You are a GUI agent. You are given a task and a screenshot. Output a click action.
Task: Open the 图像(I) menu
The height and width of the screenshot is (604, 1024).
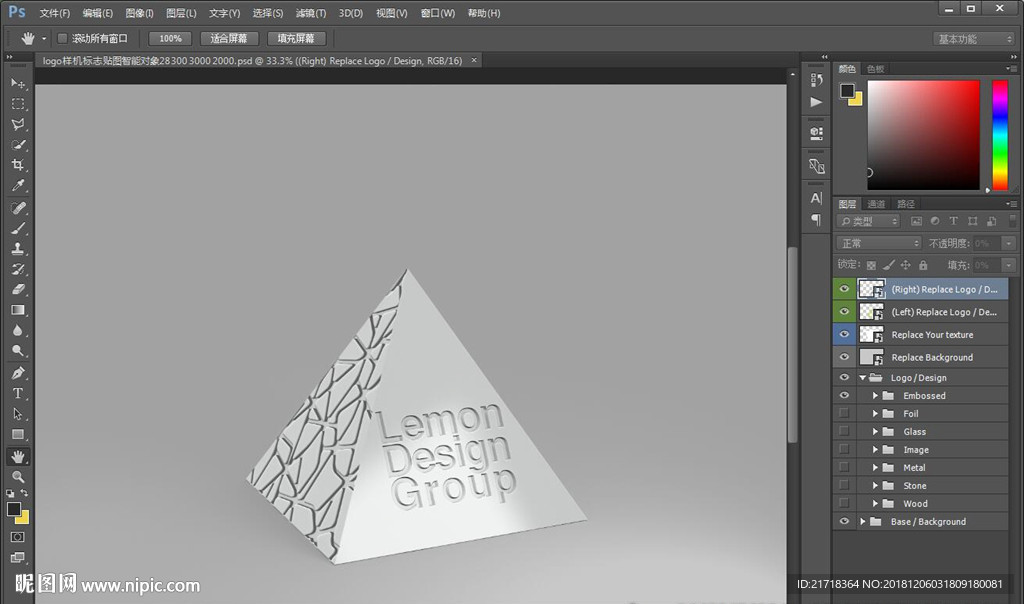139,13
